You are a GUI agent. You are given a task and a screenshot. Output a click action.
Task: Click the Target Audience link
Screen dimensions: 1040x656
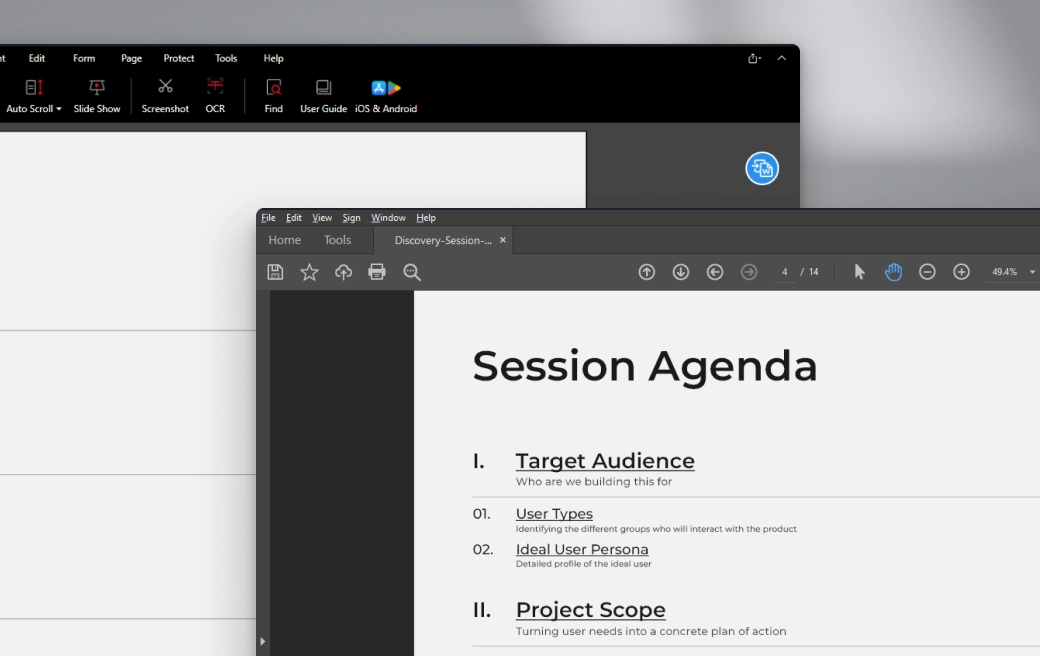pyautogui.click(x=605, y=461)
